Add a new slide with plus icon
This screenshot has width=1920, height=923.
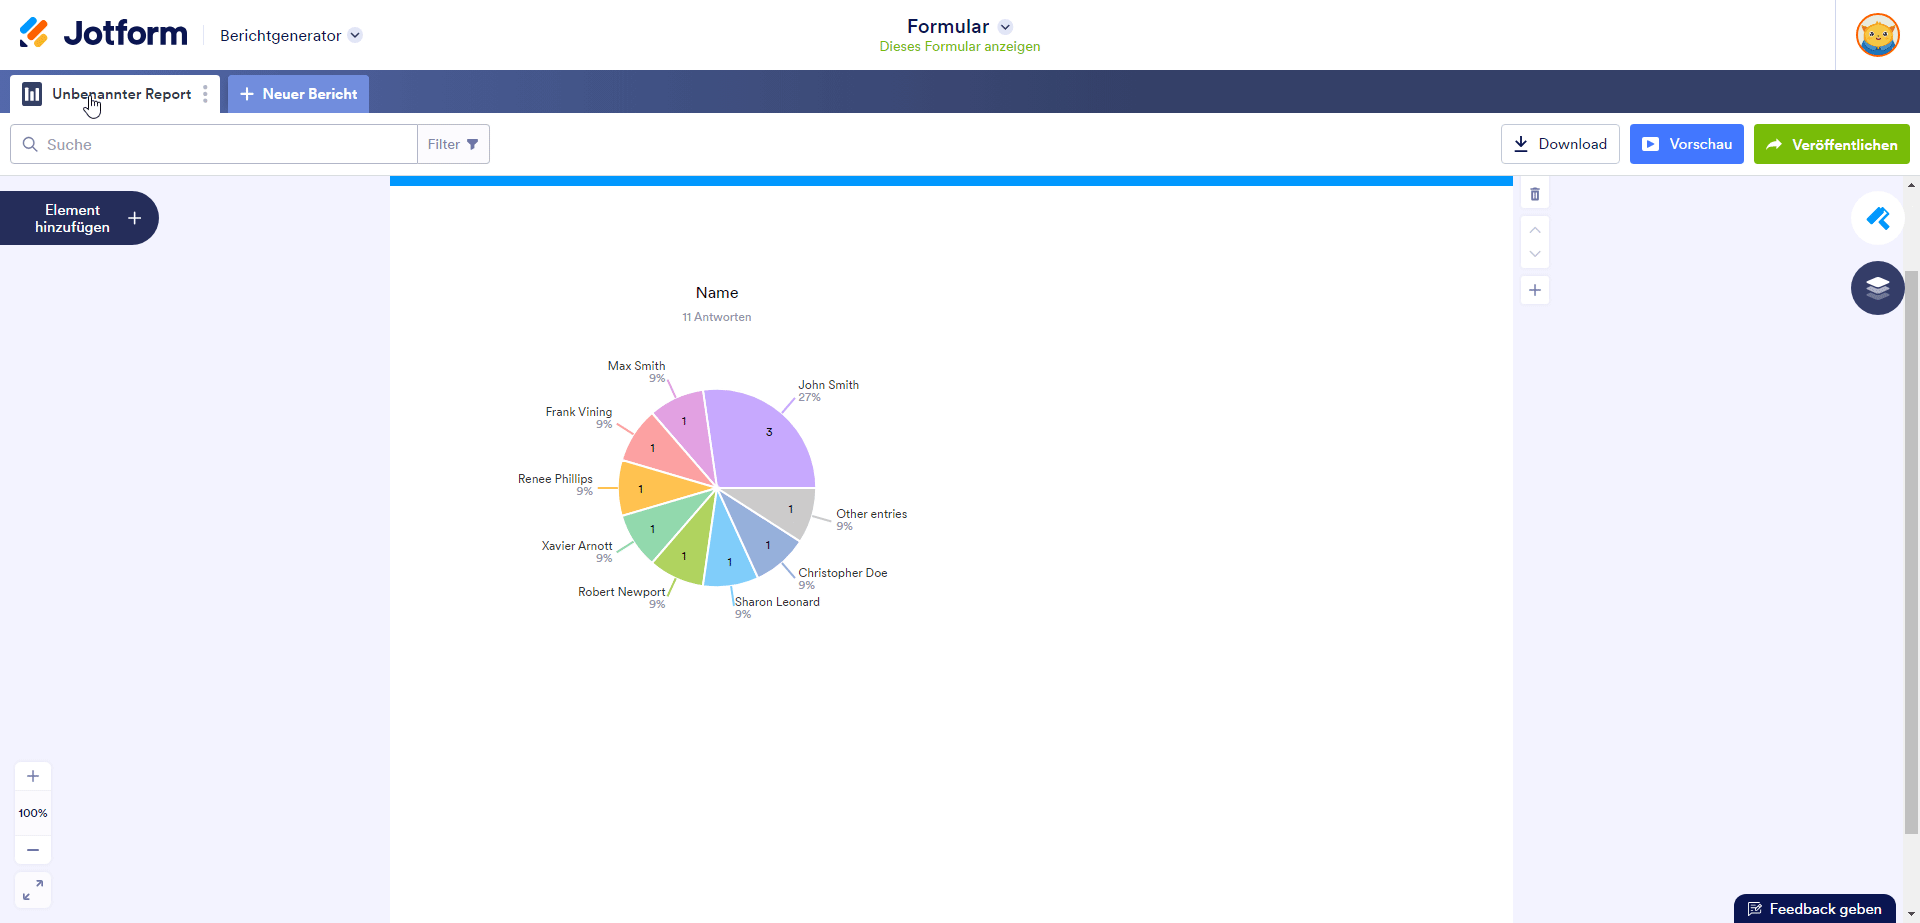1535,290
